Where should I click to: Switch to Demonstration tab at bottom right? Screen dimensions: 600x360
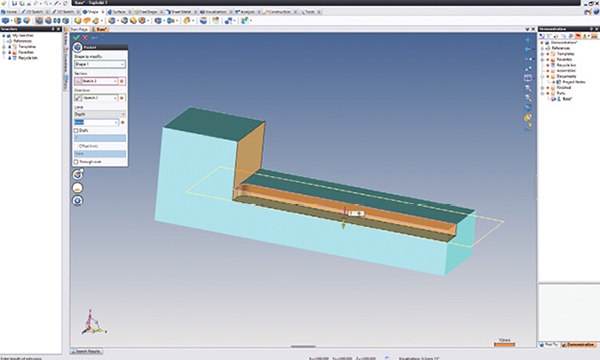(x=579, y=345)
